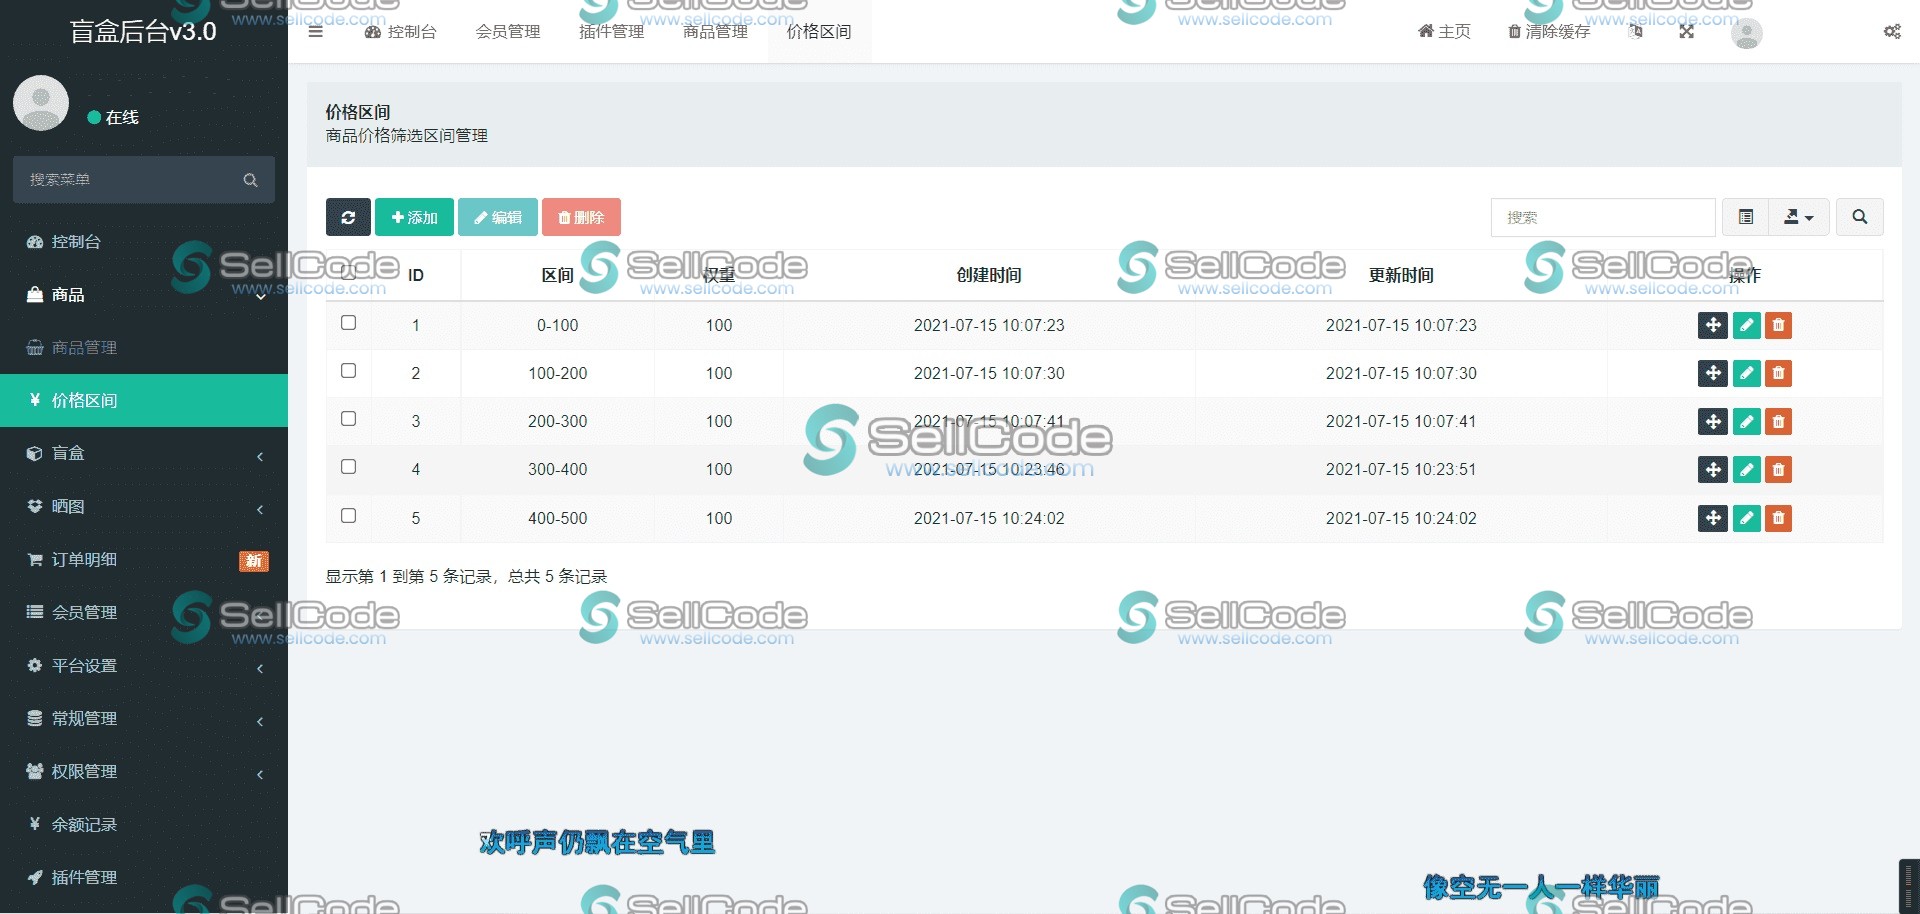Open the settings gear at top right
The width and height of the screenshot is (1920, 914).
(1892, 31)
